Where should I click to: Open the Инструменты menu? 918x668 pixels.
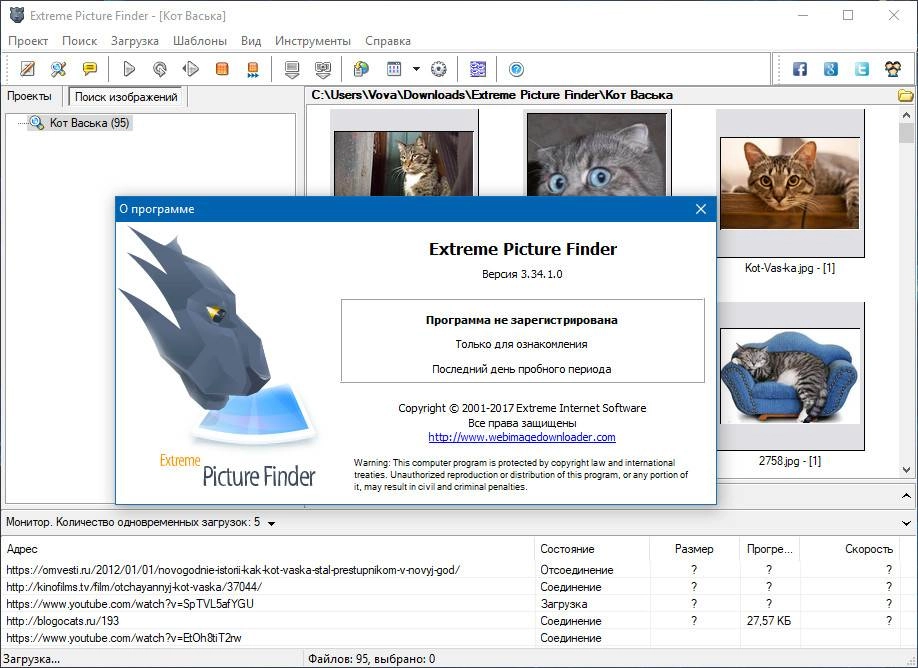(x=313, y=41)
